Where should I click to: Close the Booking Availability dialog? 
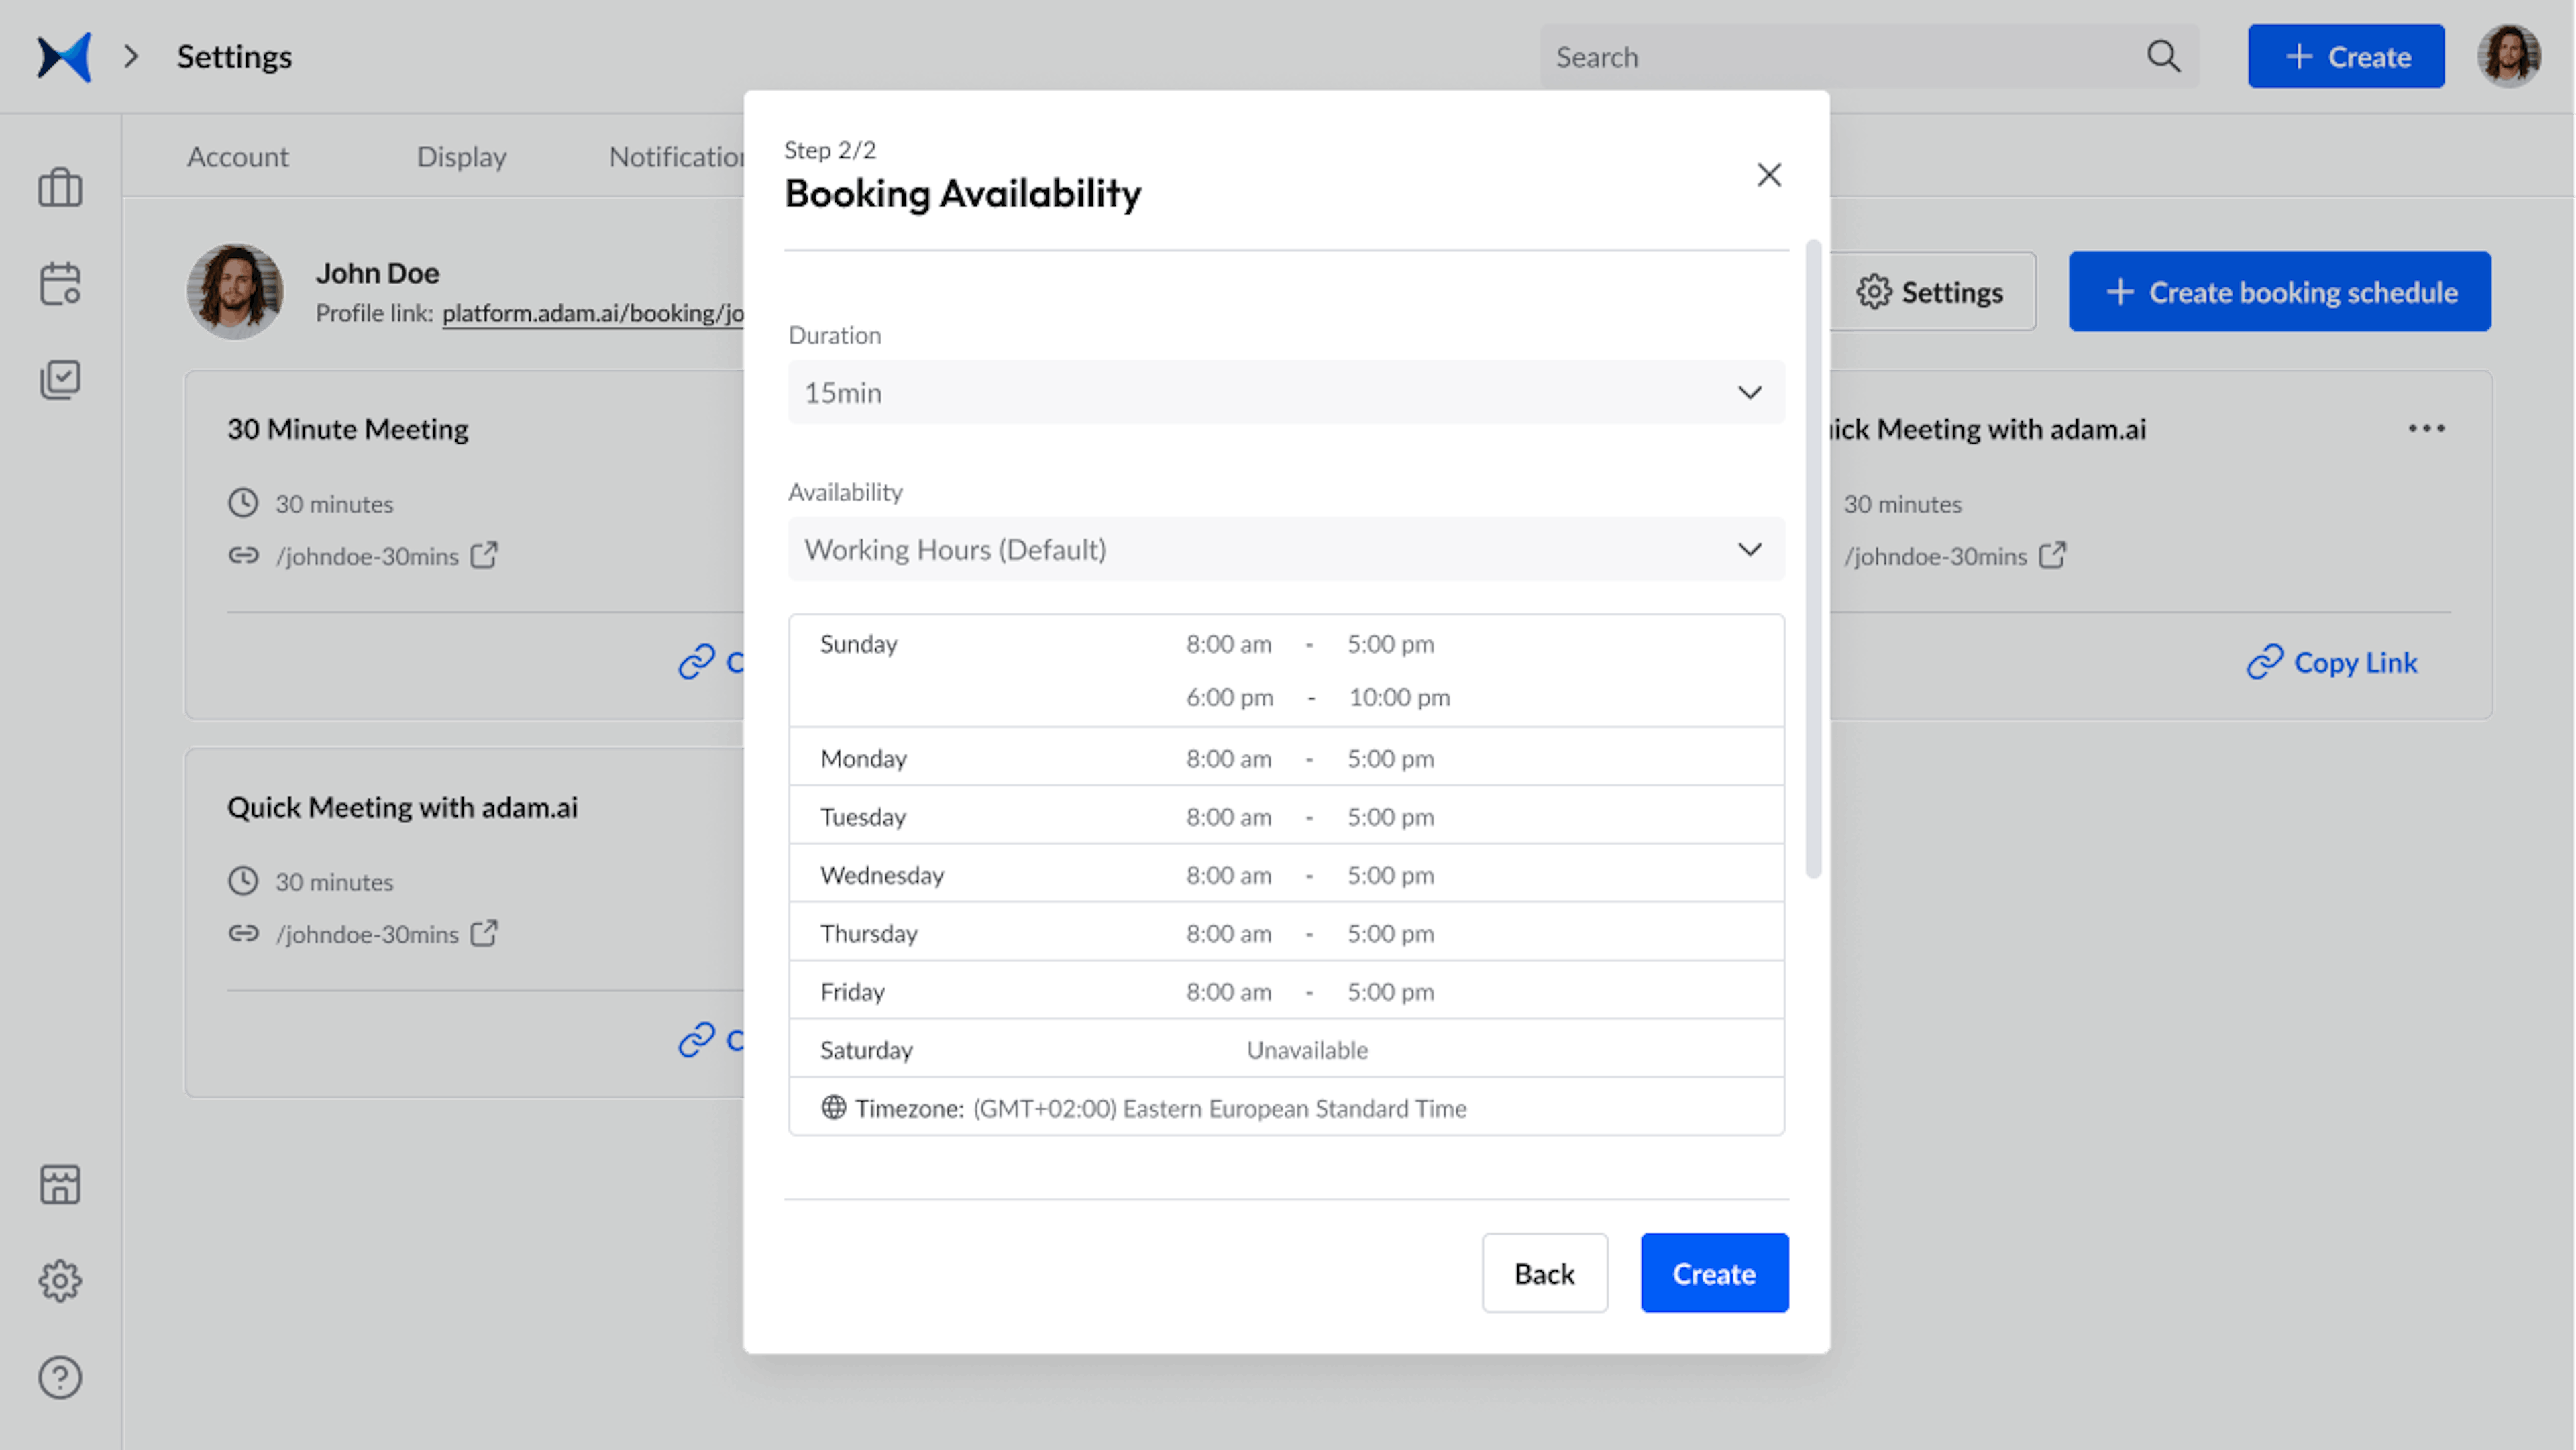tap(1769, 175)
